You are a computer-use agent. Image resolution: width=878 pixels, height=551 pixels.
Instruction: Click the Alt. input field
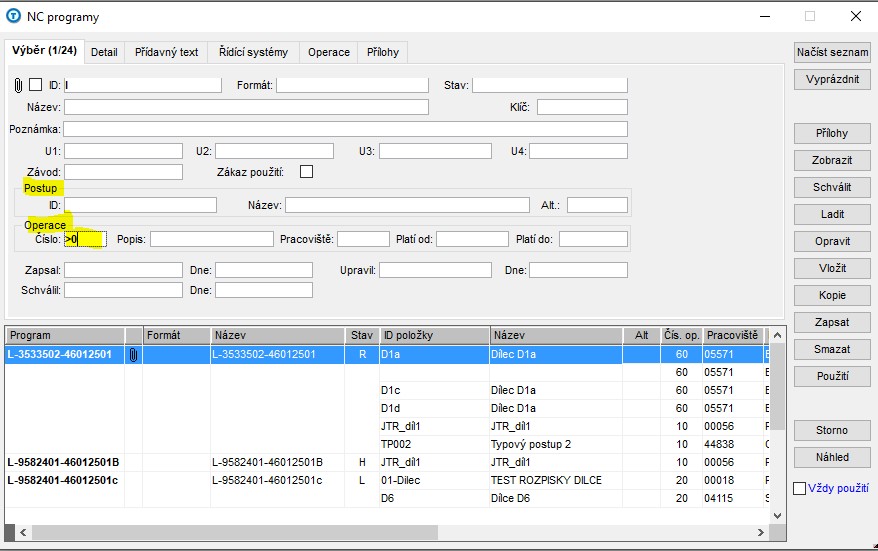pyautogui.click(x=597, y=205)
